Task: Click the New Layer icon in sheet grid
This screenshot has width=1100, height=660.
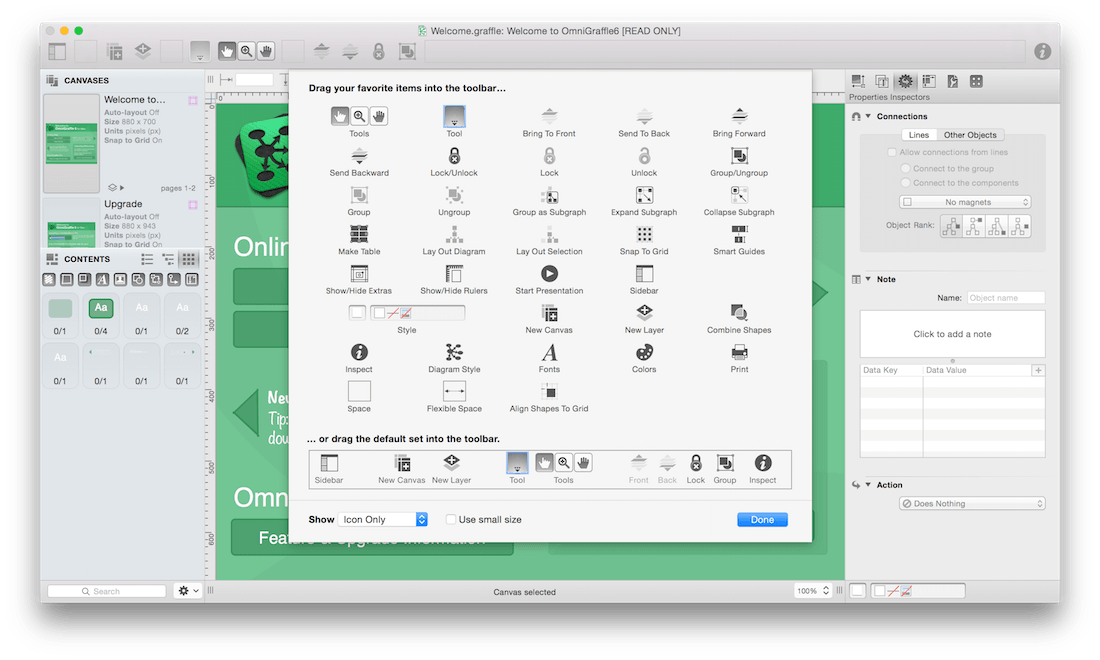Action: (644, 312)
